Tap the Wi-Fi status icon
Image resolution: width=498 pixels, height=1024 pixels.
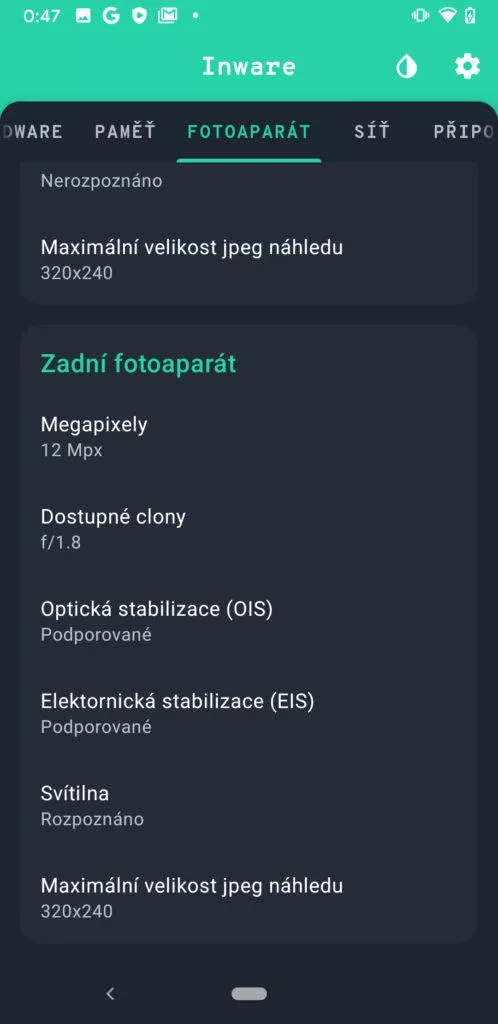[447, 16]
